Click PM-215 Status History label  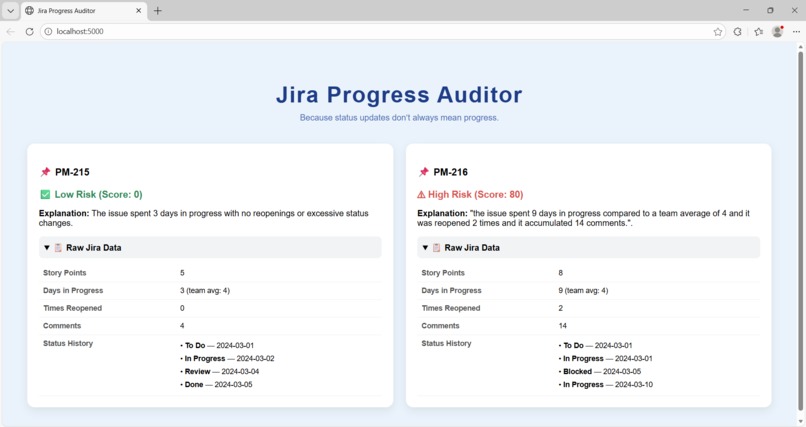(68, 343)
